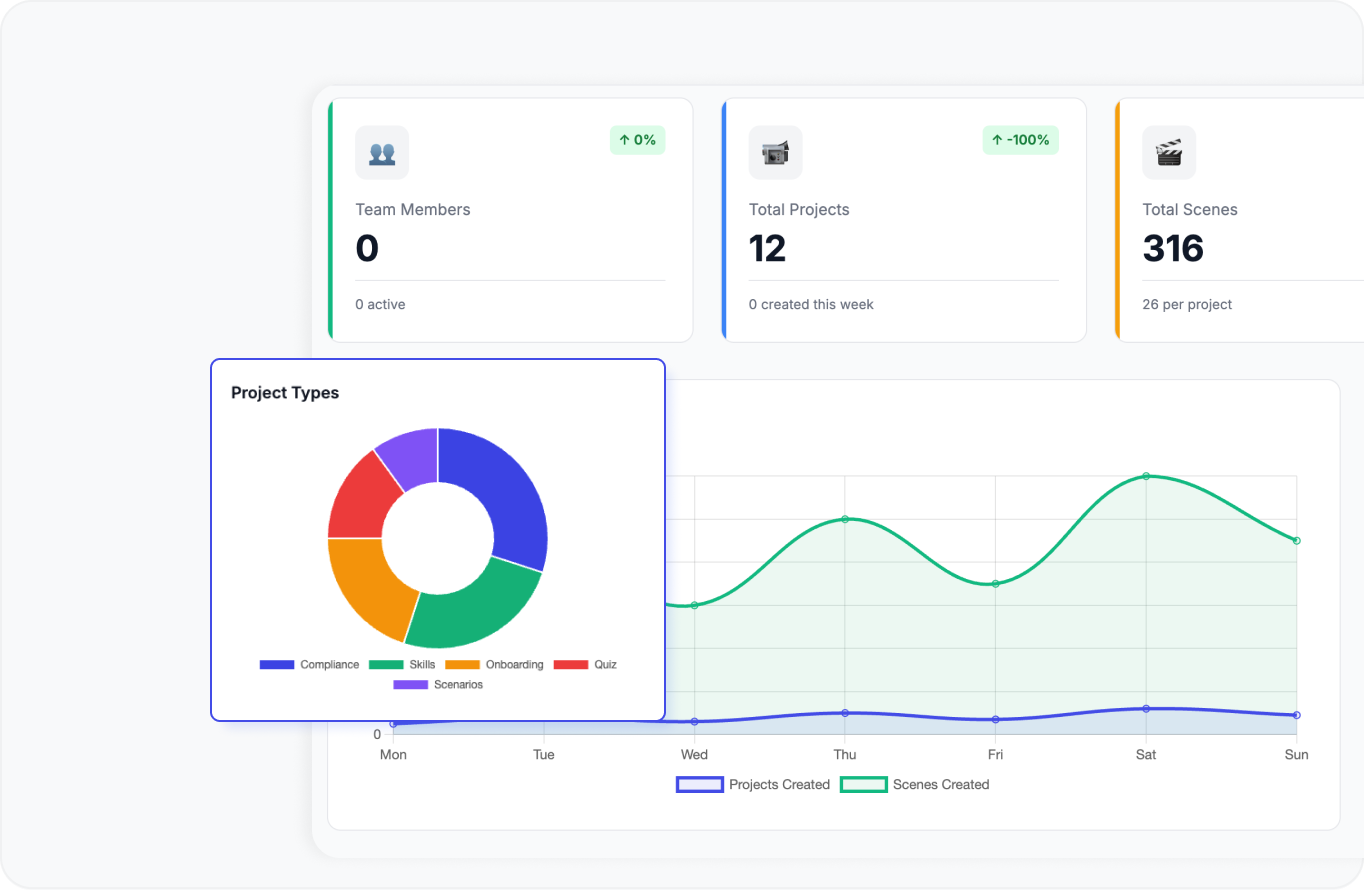
Task: Click the Thursday data point on Scenes line
Action: point(845,519)
